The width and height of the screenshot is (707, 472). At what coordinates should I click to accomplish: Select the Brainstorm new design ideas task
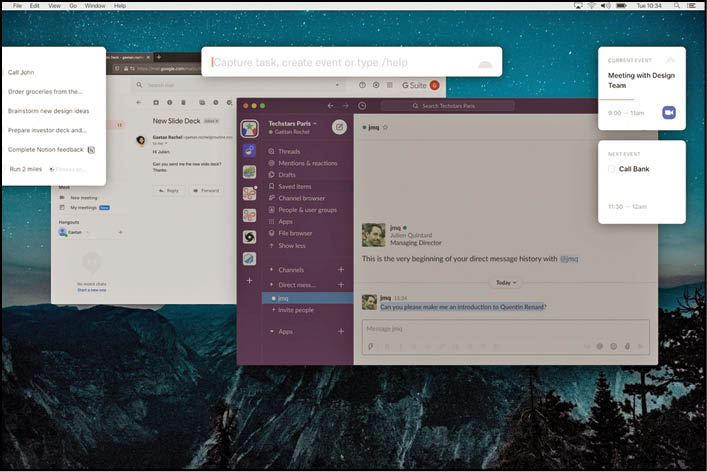click(47, 110)
